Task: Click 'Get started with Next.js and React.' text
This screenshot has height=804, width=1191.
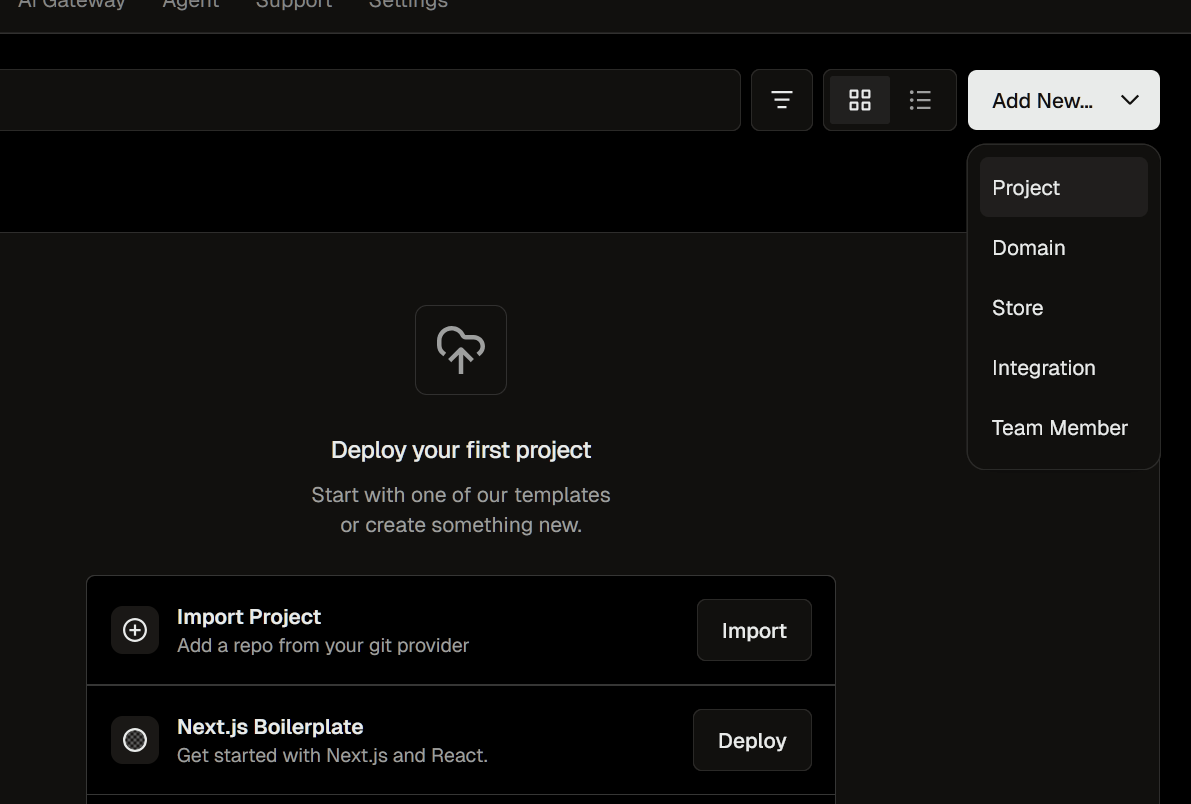Action: click(x=333, y=755)
